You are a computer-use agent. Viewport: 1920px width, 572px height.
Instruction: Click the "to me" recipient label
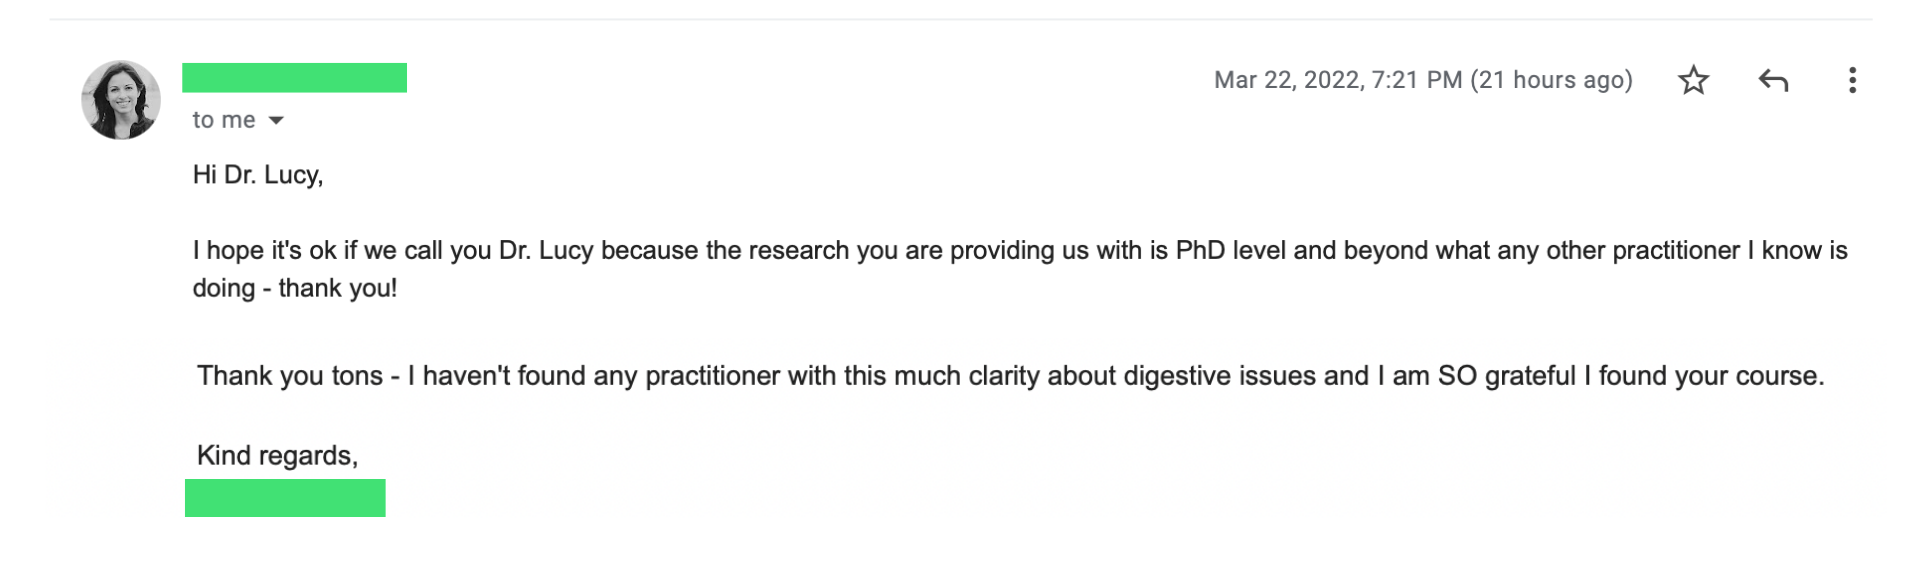pos(223,120)
